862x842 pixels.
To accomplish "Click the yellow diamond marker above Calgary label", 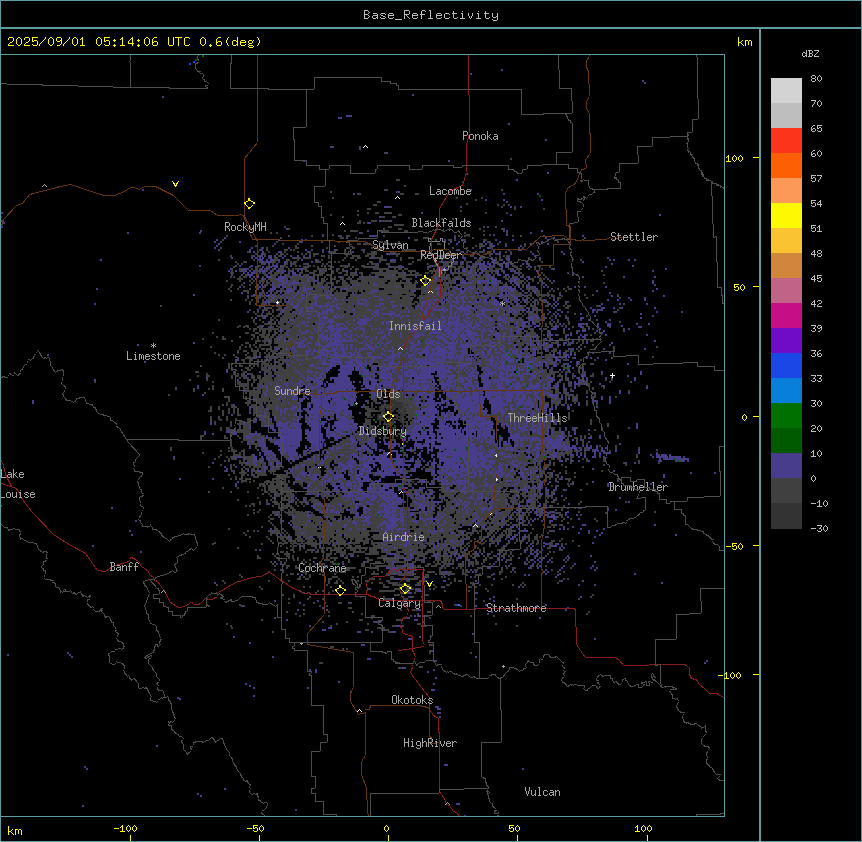I will pyautogui.click(x=405, y=589).
